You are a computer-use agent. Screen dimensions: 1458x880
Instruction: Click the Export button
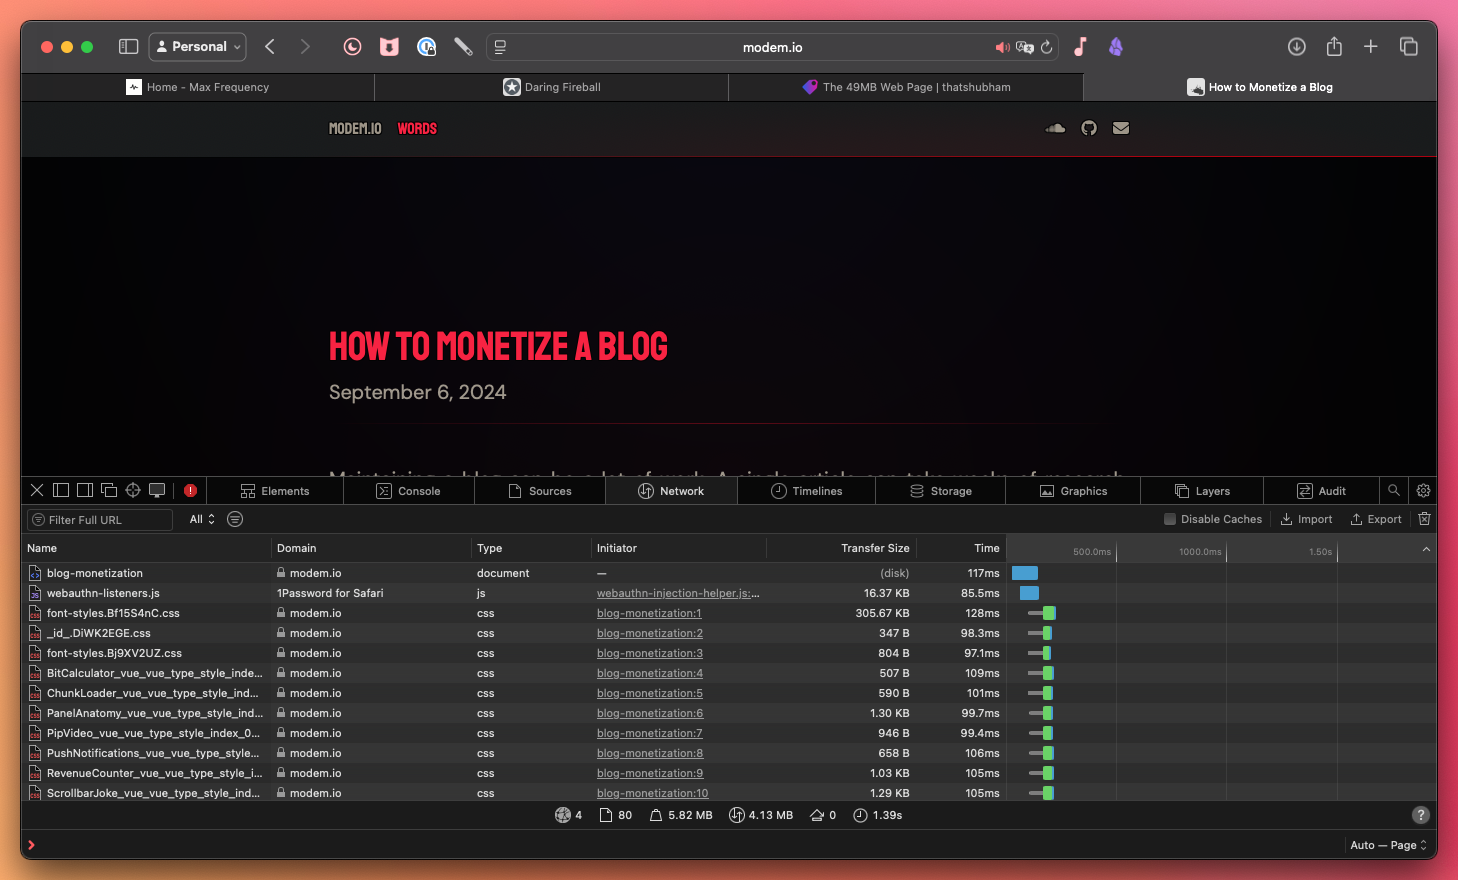[1376, 519]
